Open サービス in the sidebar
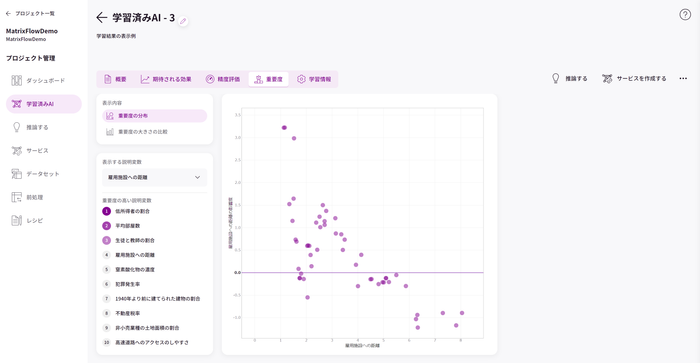 [x=44, y=150]
